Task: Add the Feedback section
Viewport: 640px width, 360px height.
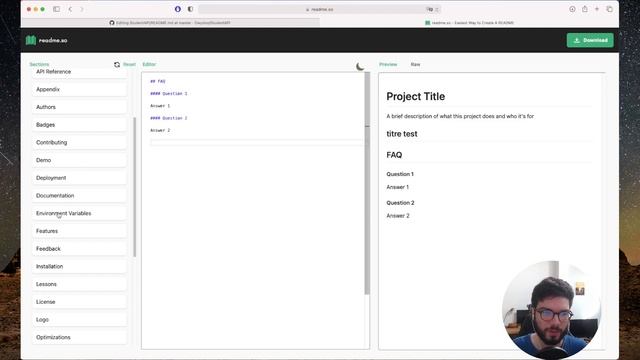Action: click(x=80, y=249)
